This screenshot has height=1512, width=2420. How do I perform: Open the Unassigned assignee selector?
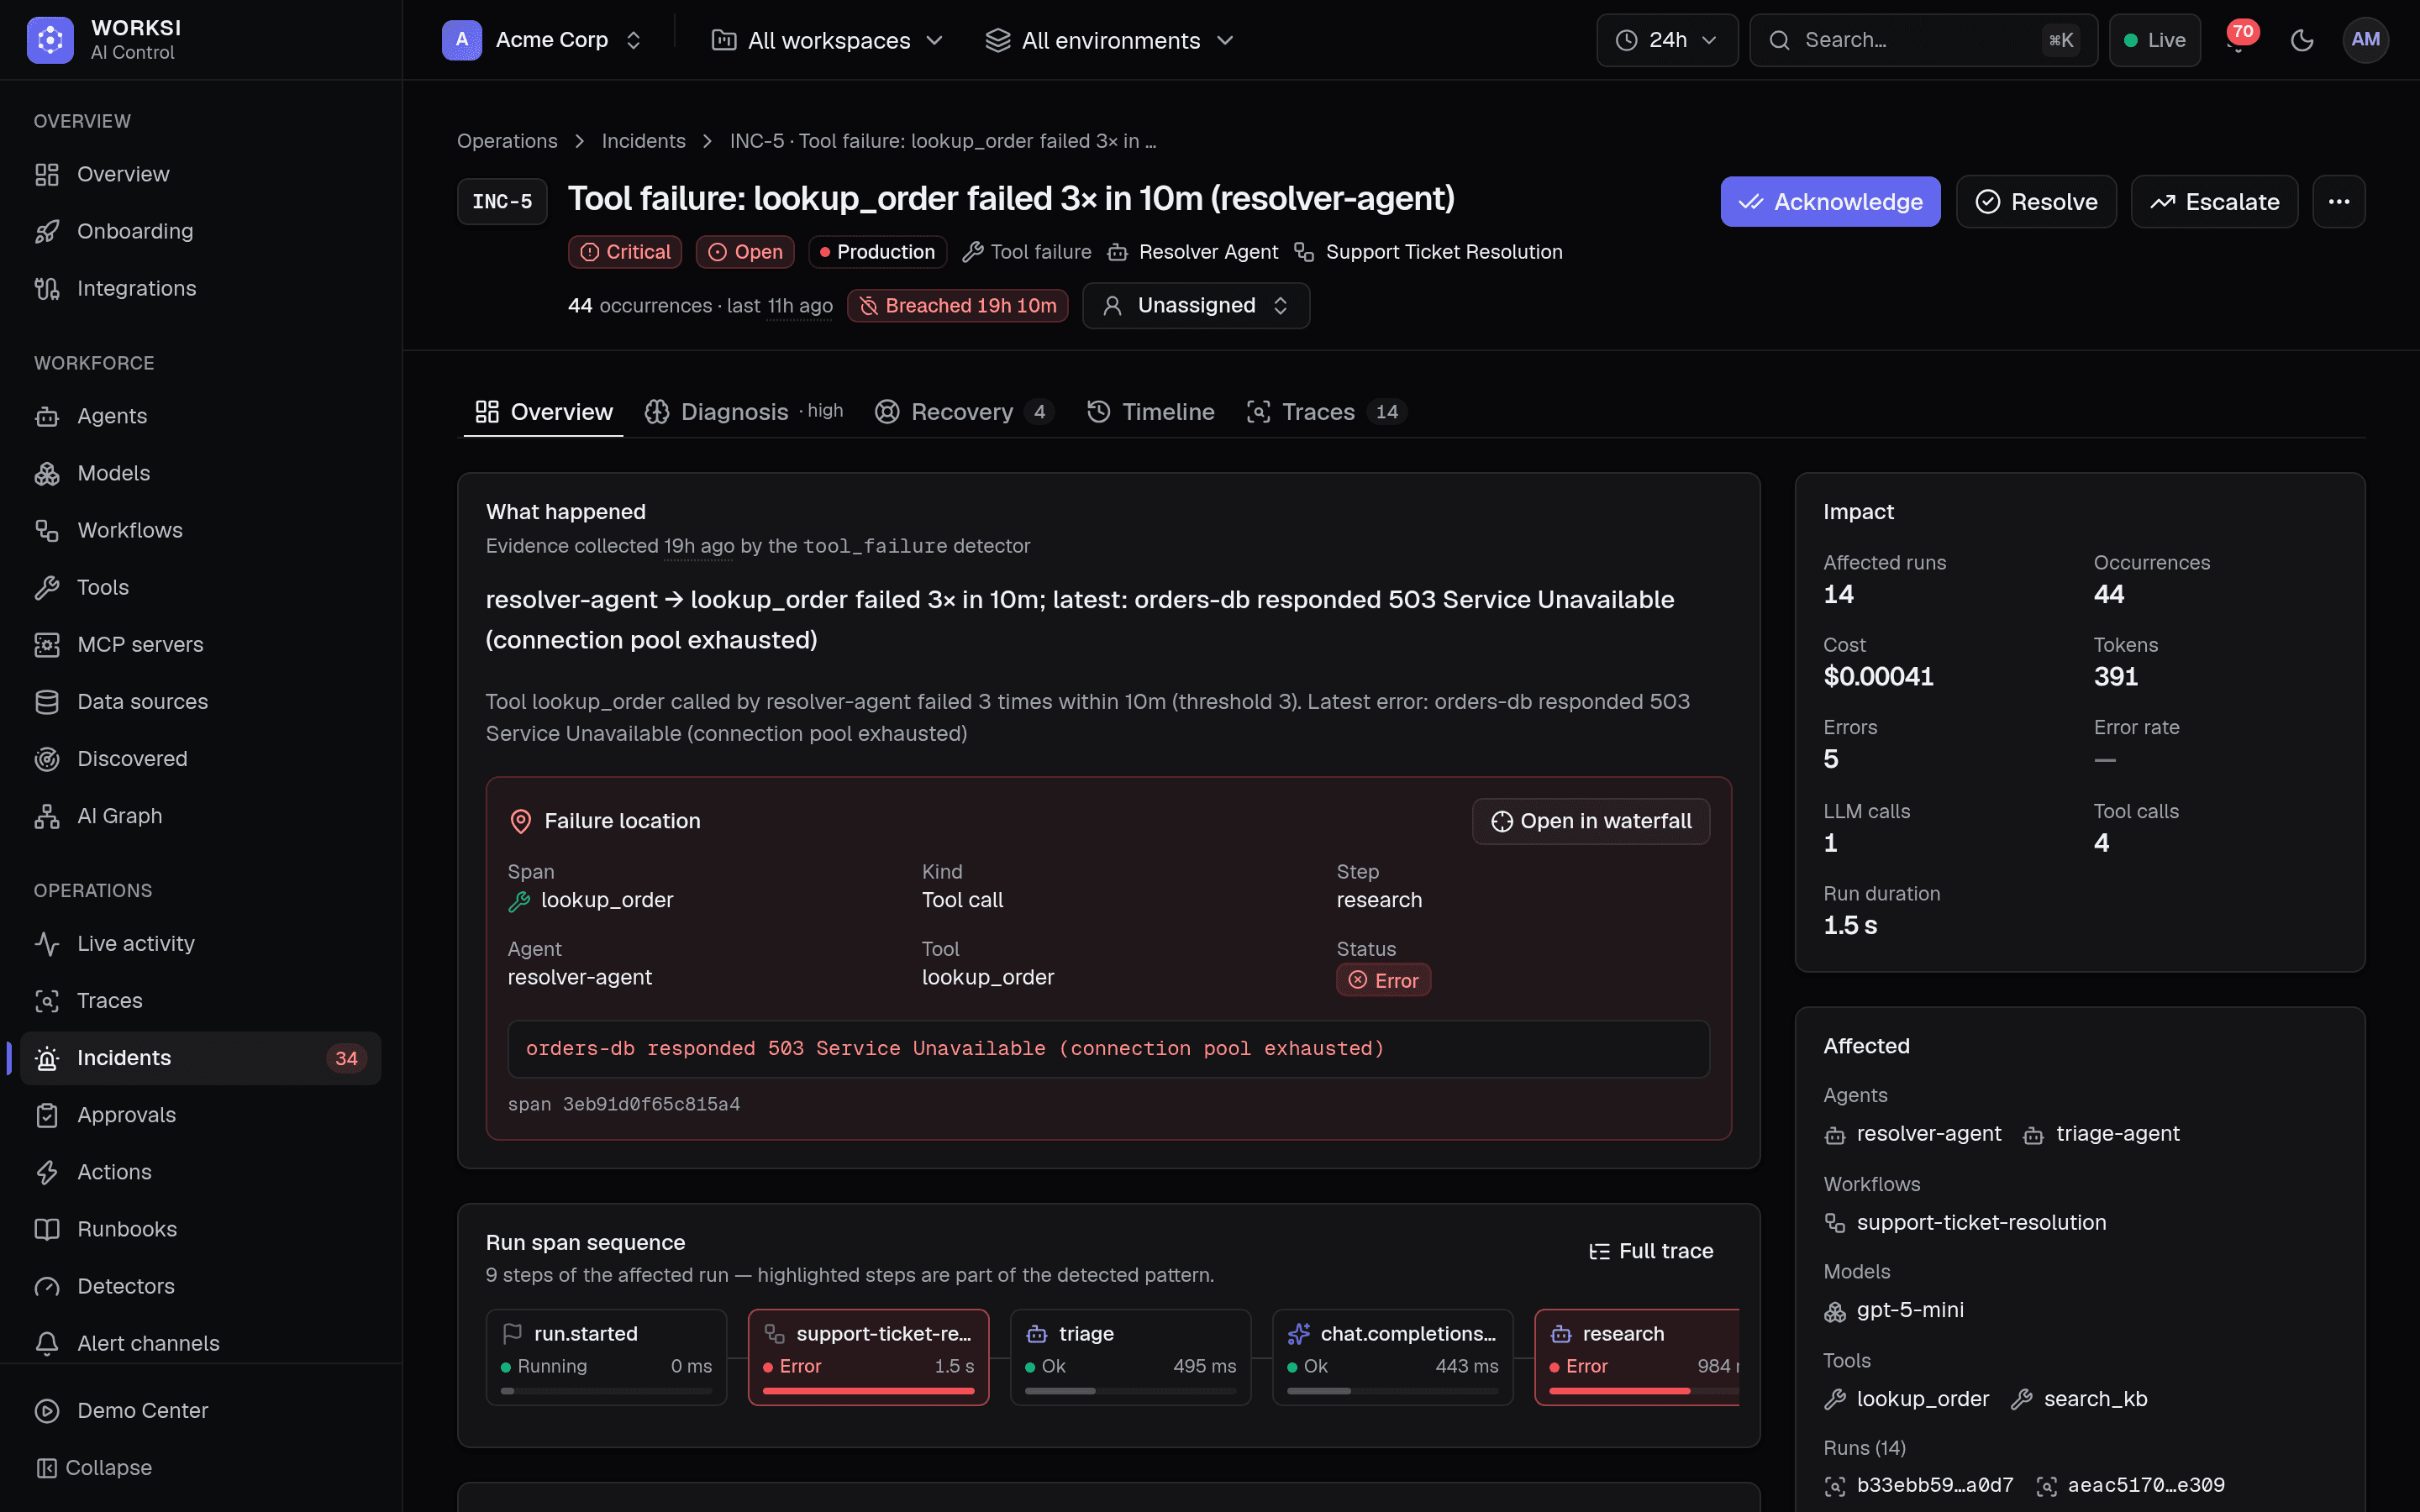(1196, 305)
